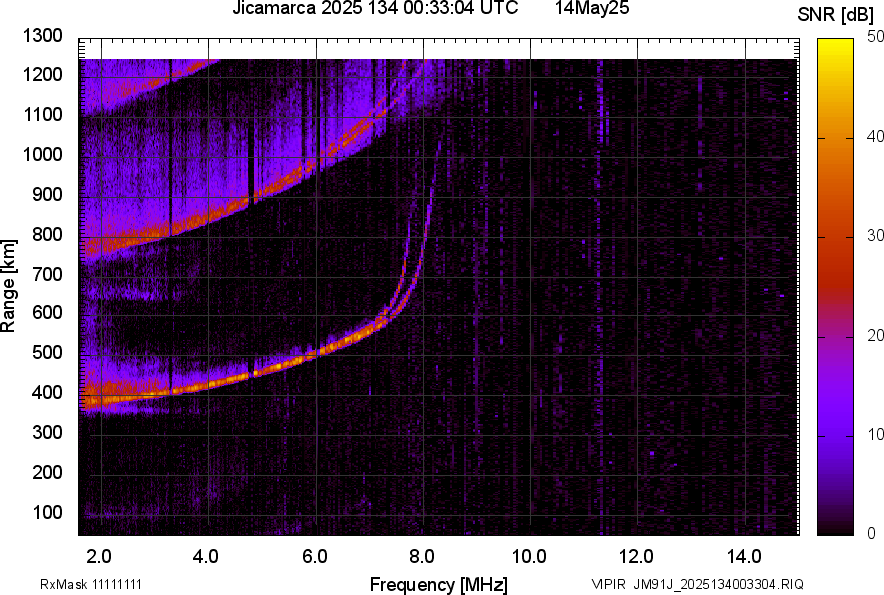Click the colorbar 30 tick value
This screenshot has height=595, width=884.
(x=876, y=235)
